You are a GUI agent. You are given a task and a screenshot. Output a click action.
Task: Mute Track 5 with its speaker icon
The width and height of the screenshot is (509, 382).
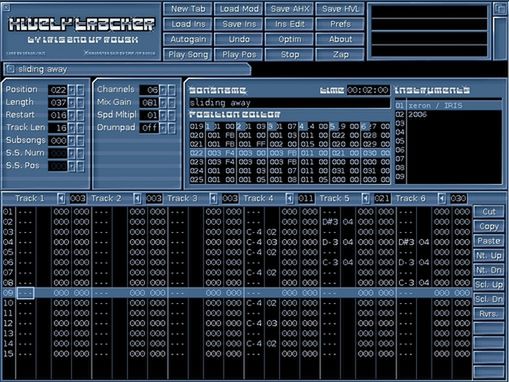click(366, 199)
